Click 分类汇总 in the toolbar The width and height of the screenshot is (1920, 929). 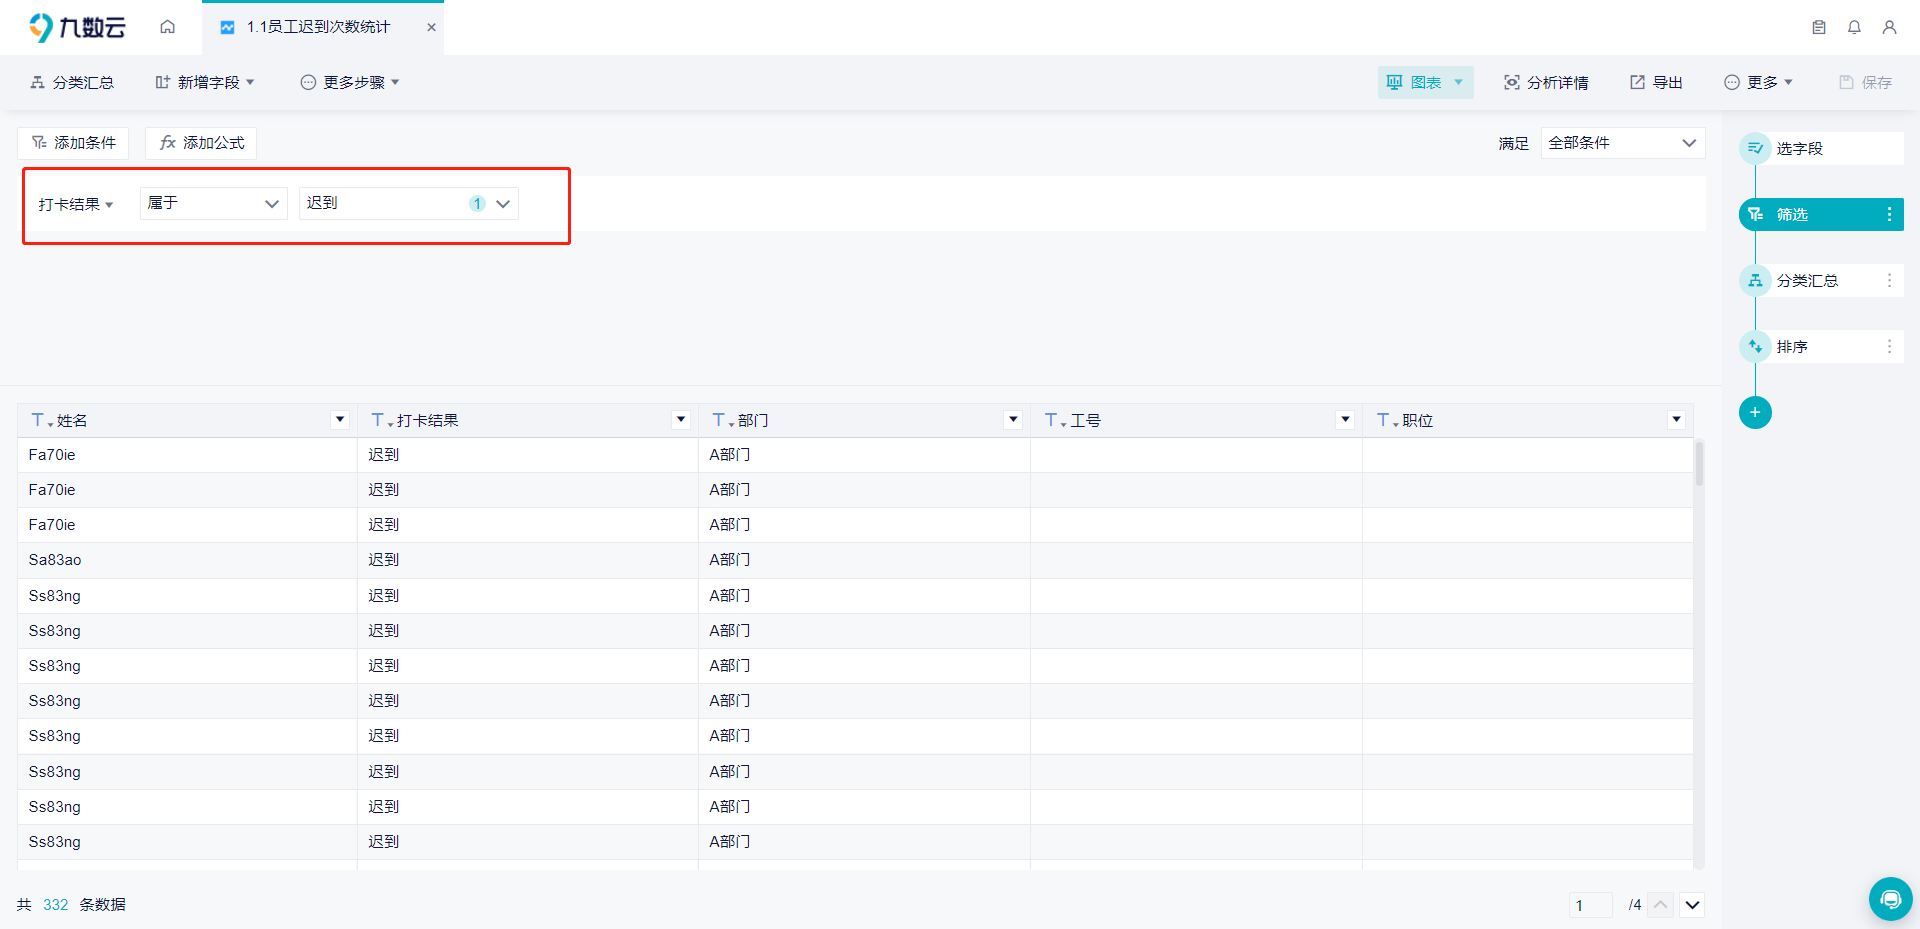point(72,82)
